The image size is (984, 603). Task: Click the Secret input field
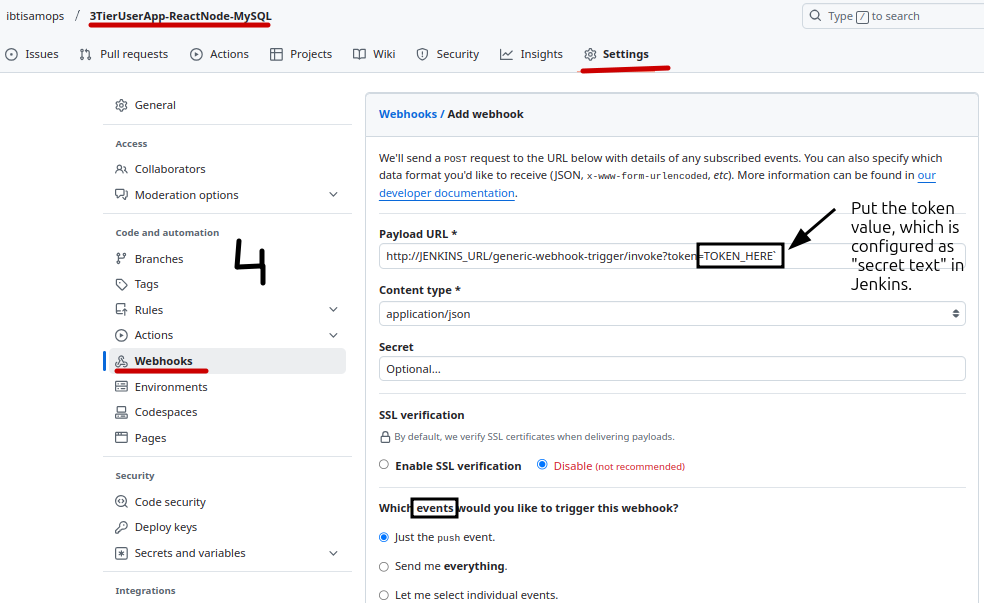[671, 369]
